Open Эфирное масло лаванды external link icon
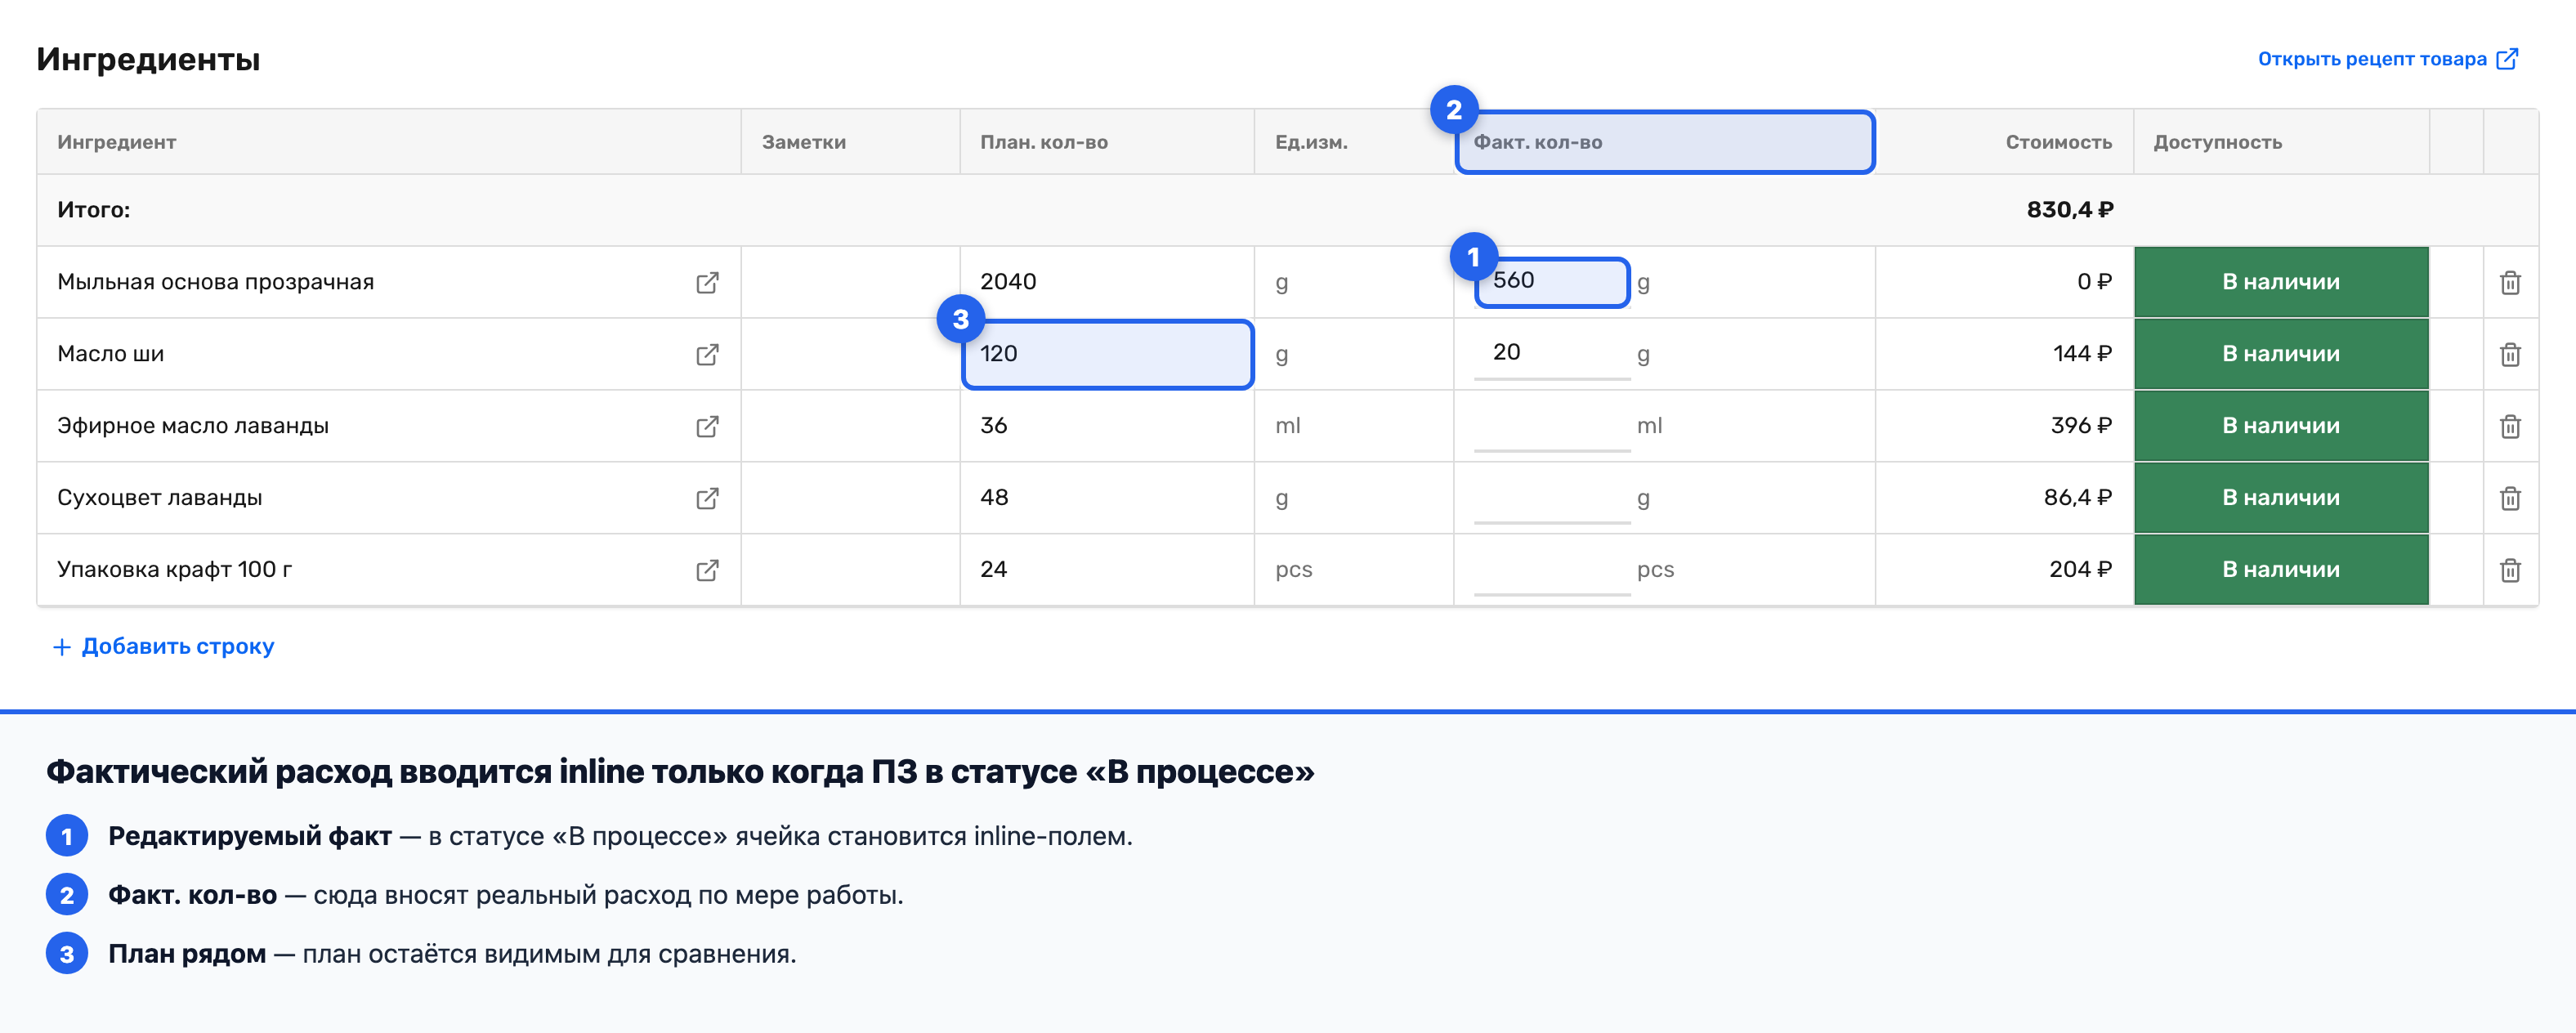This screenshot has height=1033, width=2576. 707,427
